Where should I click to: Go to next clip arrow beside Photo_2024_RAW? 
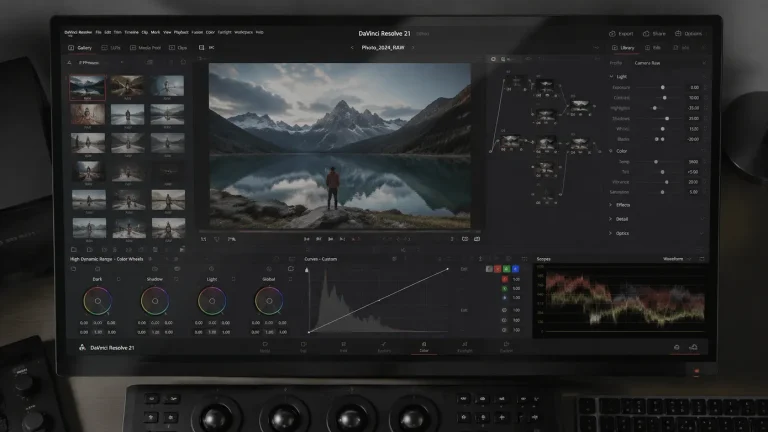(413, 48)
